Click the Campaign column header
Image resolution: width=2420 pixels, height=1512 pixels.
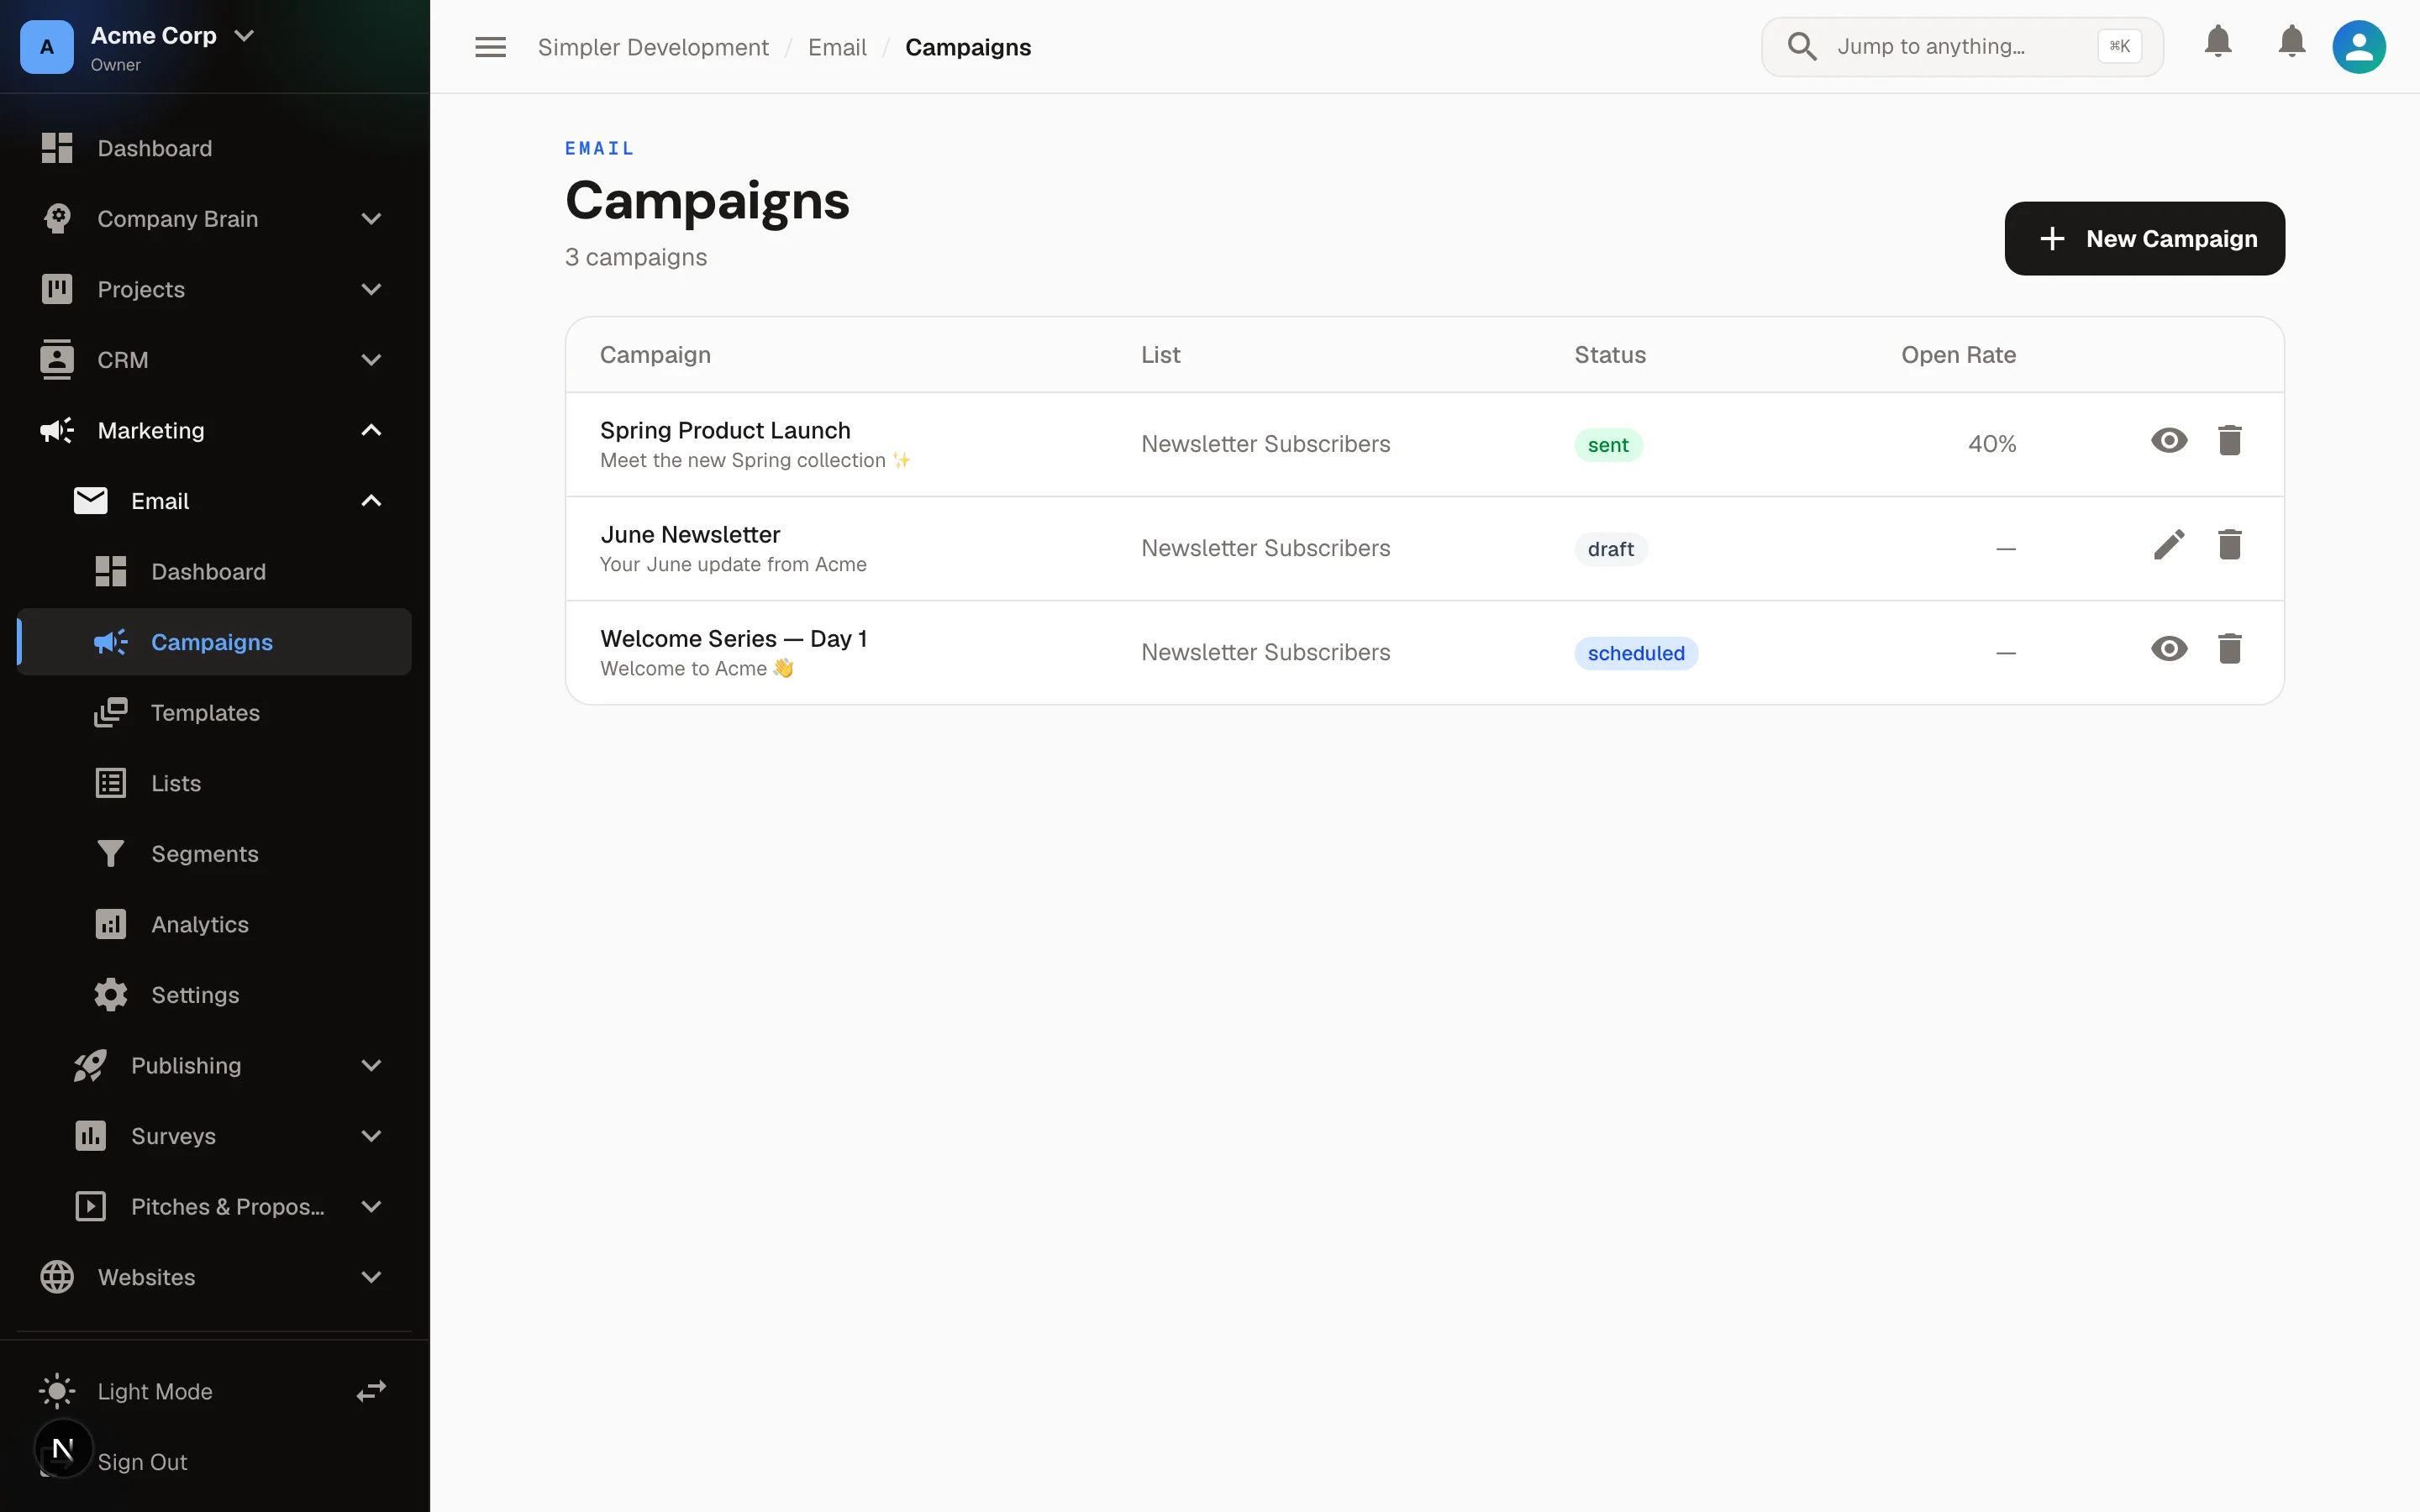655,355
